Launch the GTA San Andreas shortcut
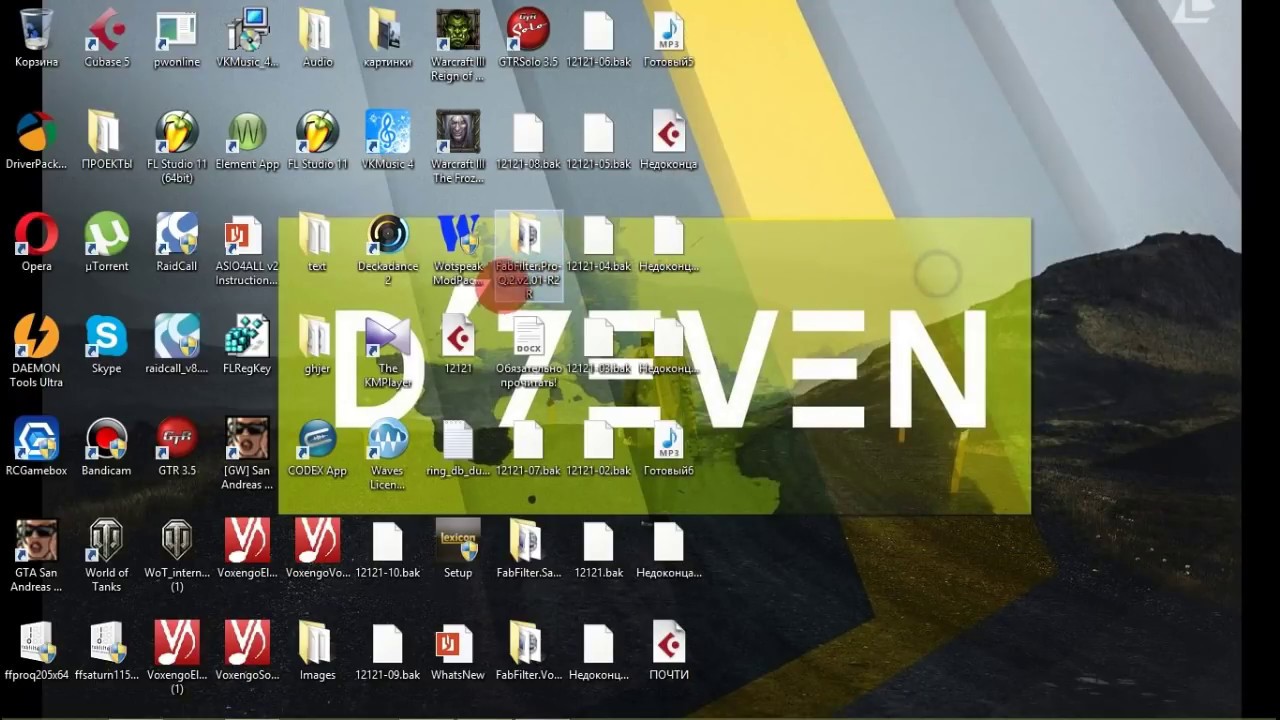1280x720 pixels. (x=36, y=555)
